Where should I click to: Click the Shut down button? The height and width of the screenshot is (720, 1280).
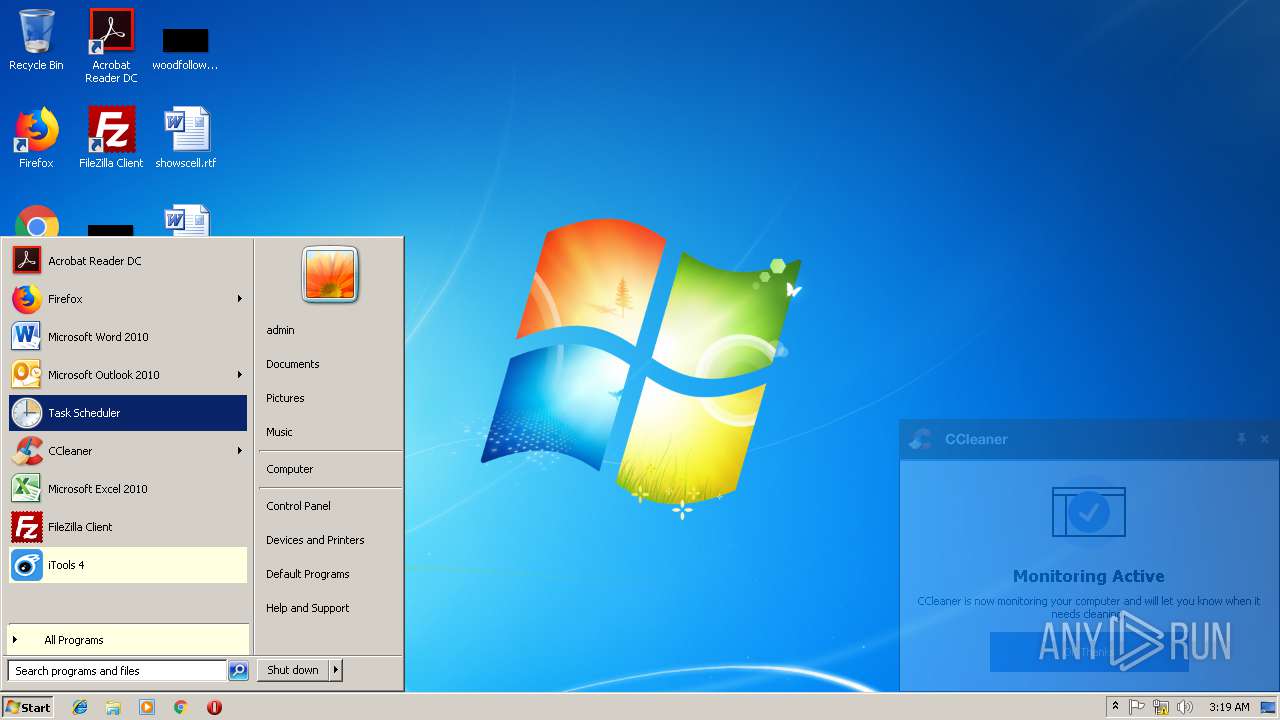(293, 670)
